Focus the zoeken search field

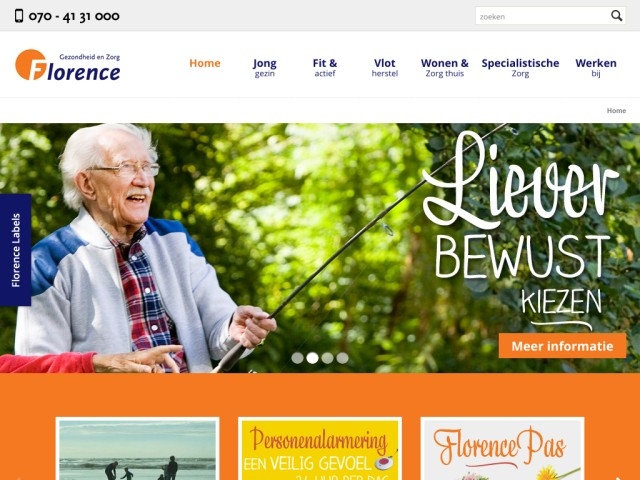pos(542,16)
